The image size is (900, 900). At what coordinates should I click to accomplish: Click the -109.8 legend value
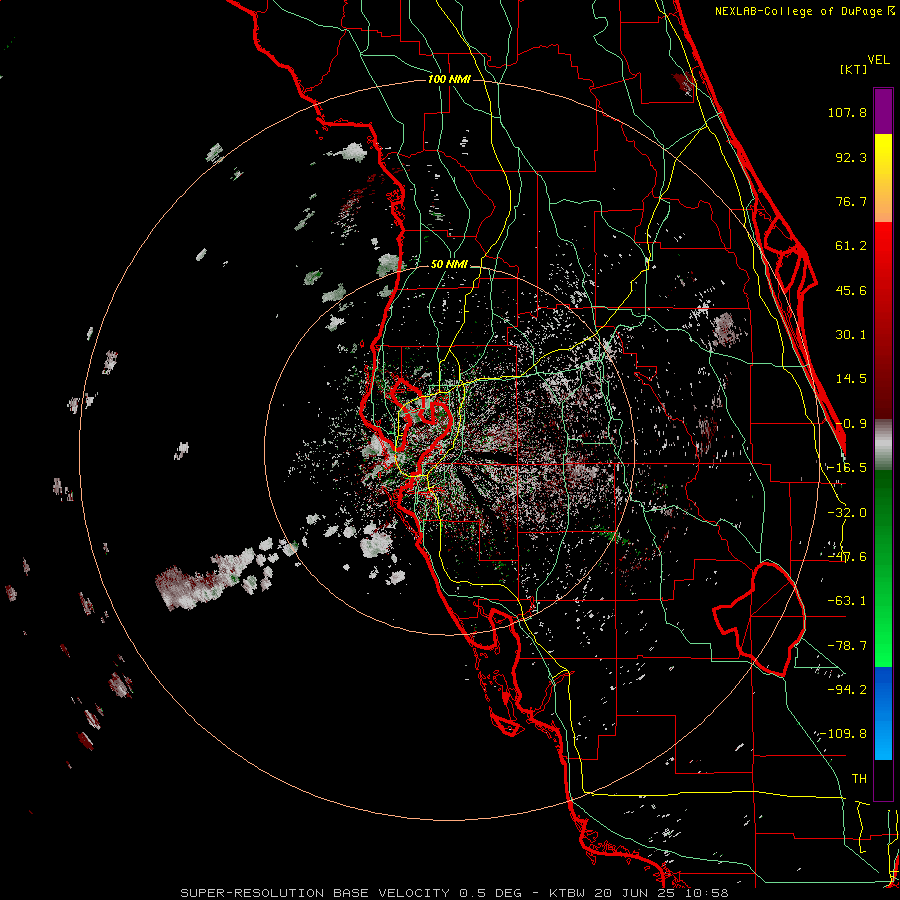843,734
